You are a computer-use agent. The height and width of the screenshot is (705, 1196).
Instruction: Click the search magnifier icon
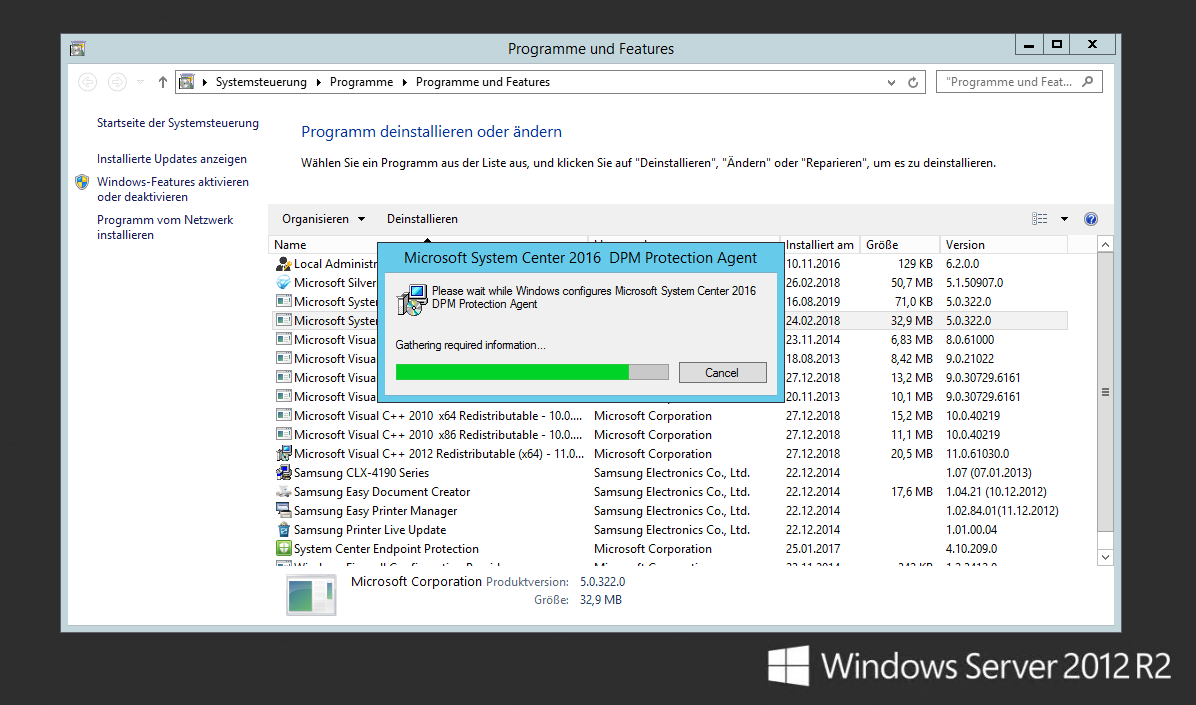click(x=1088, y=82)
